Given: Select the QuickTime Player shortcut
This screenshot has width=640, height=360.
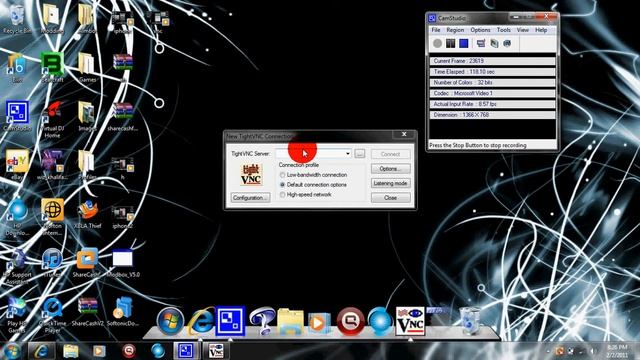Looking at the screenshot, I should 52,315.
